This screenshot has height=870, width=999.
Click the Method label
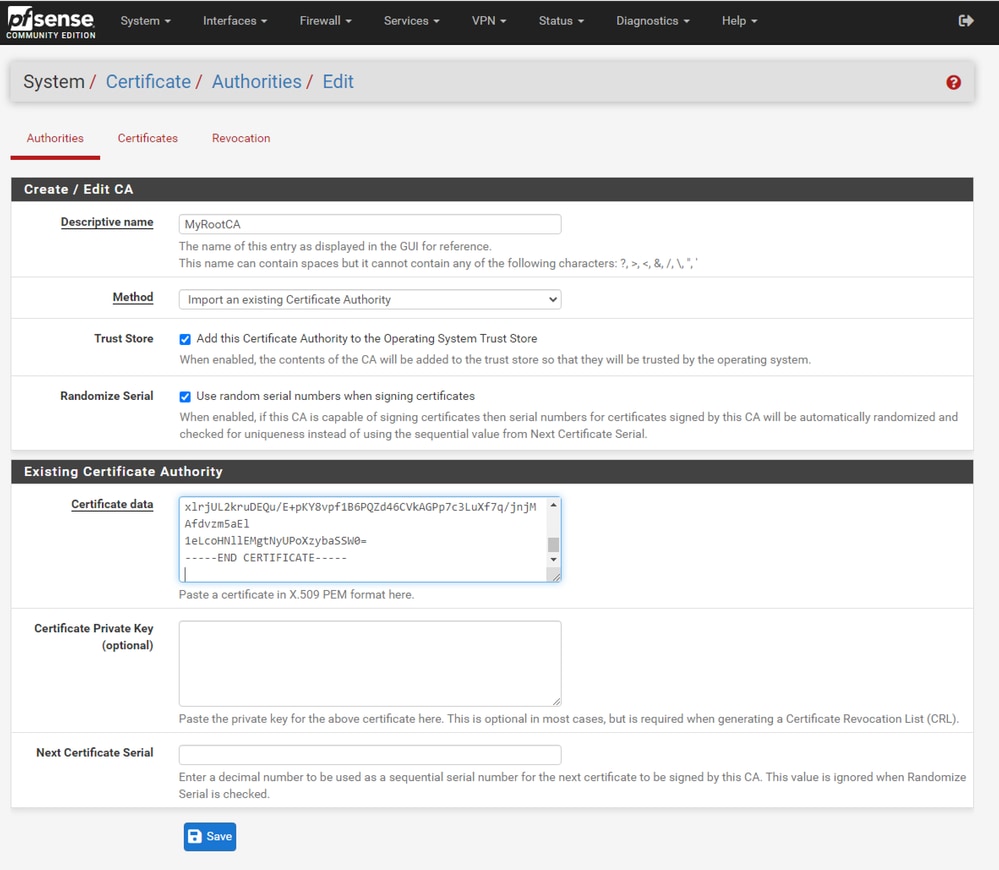[133, 297]
